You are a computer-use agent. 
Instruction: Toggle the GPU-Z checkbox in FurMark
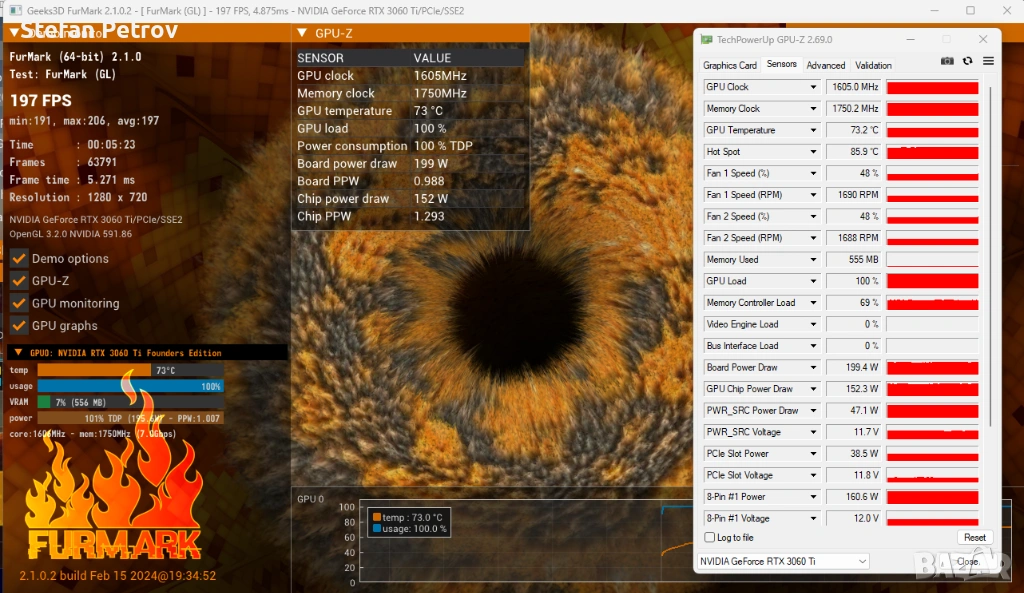tap(18, 281)
